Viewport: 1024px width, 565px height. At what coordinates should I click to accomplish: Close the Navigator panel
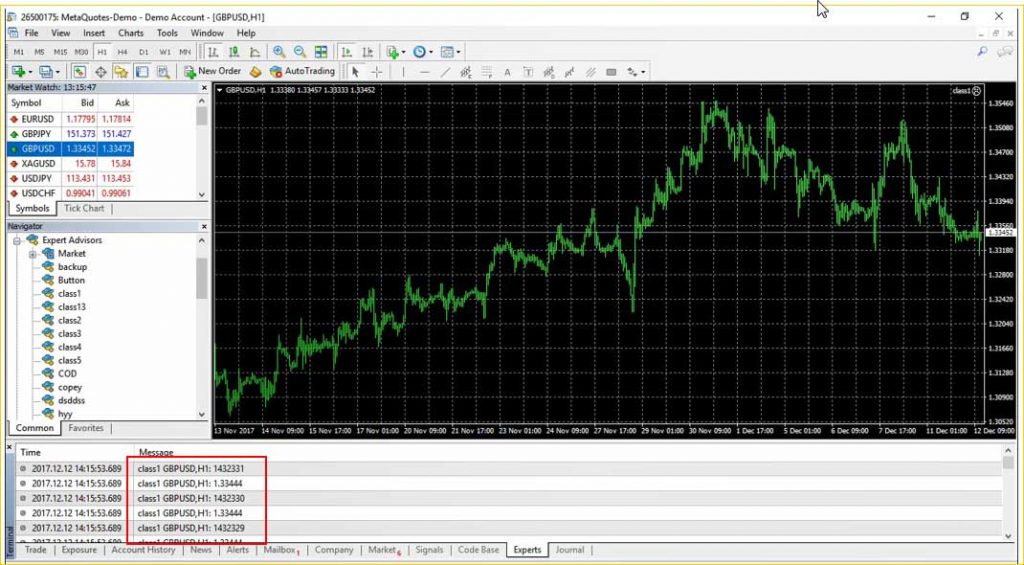(x=204, y=227)
